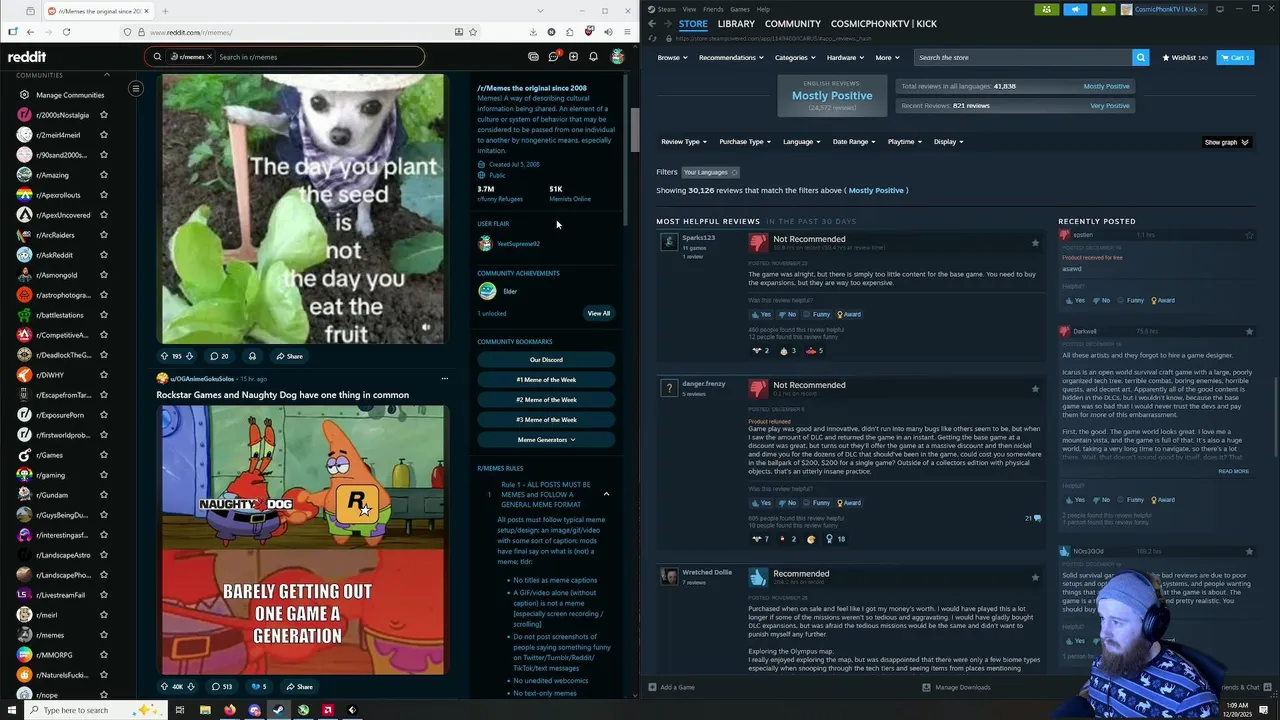1280x720 pixels.
Task: Open Firefox downloads arrow icon
Action: (533, 32)
